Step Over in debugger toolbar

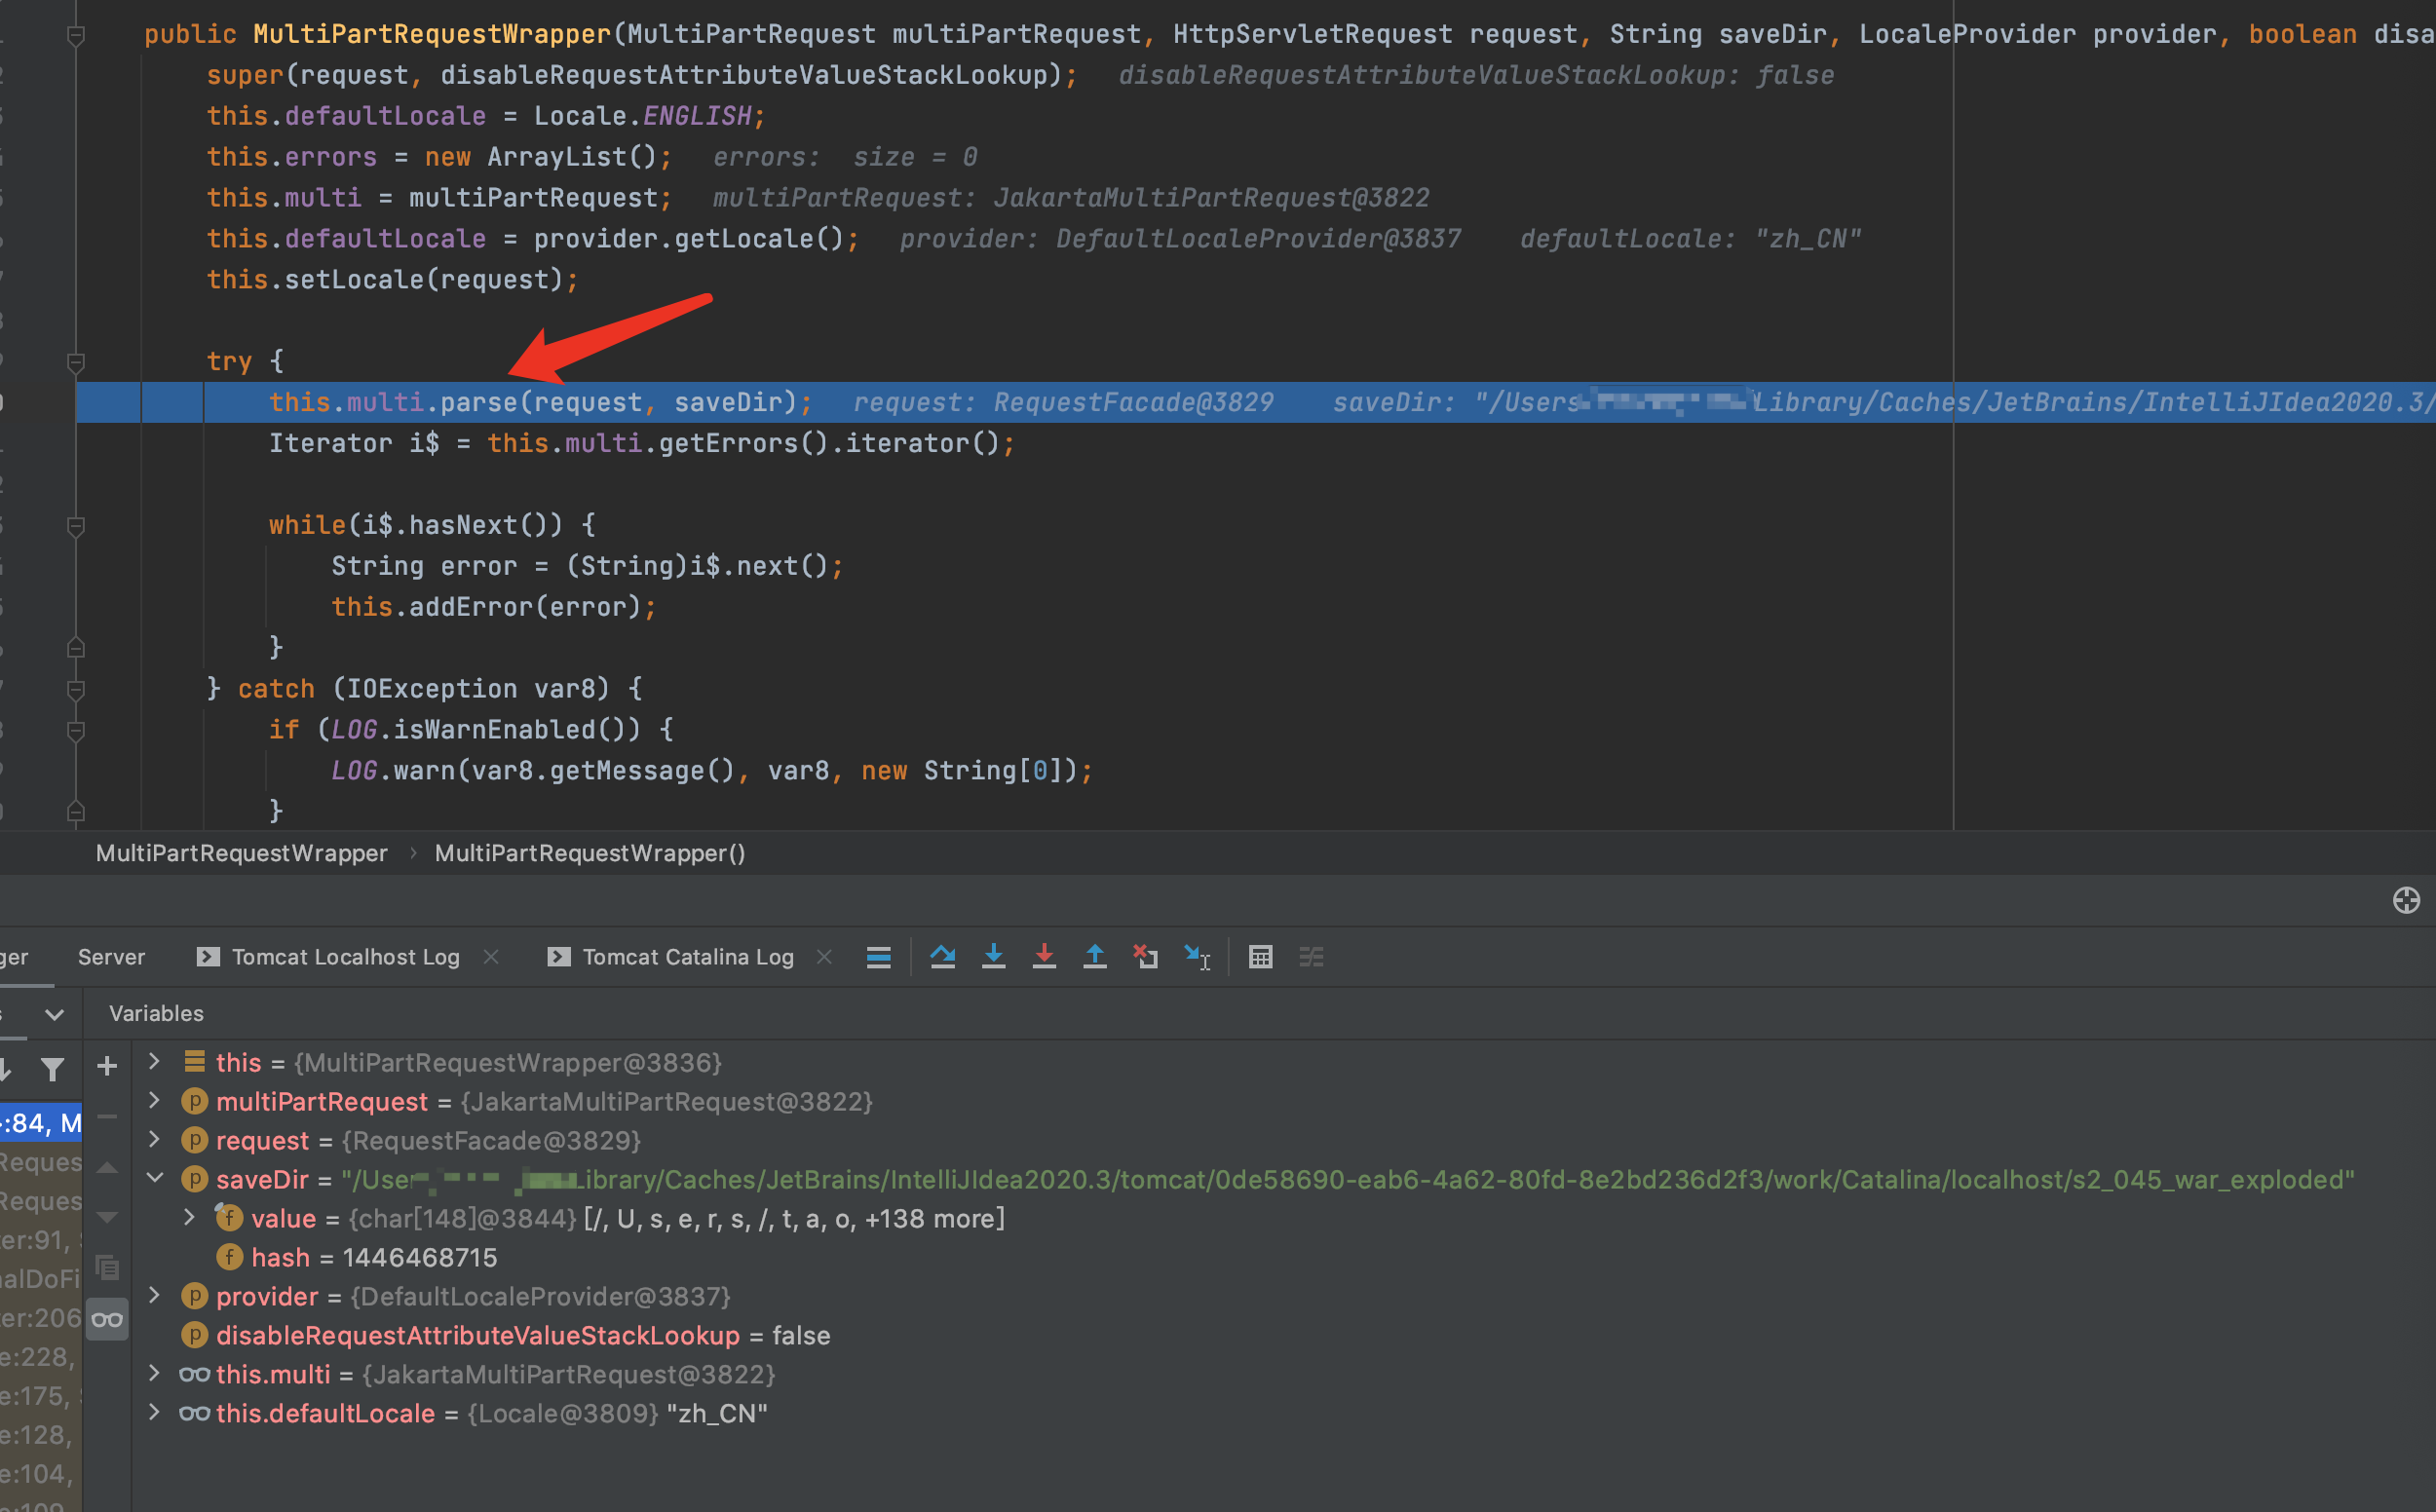[942, 957]
